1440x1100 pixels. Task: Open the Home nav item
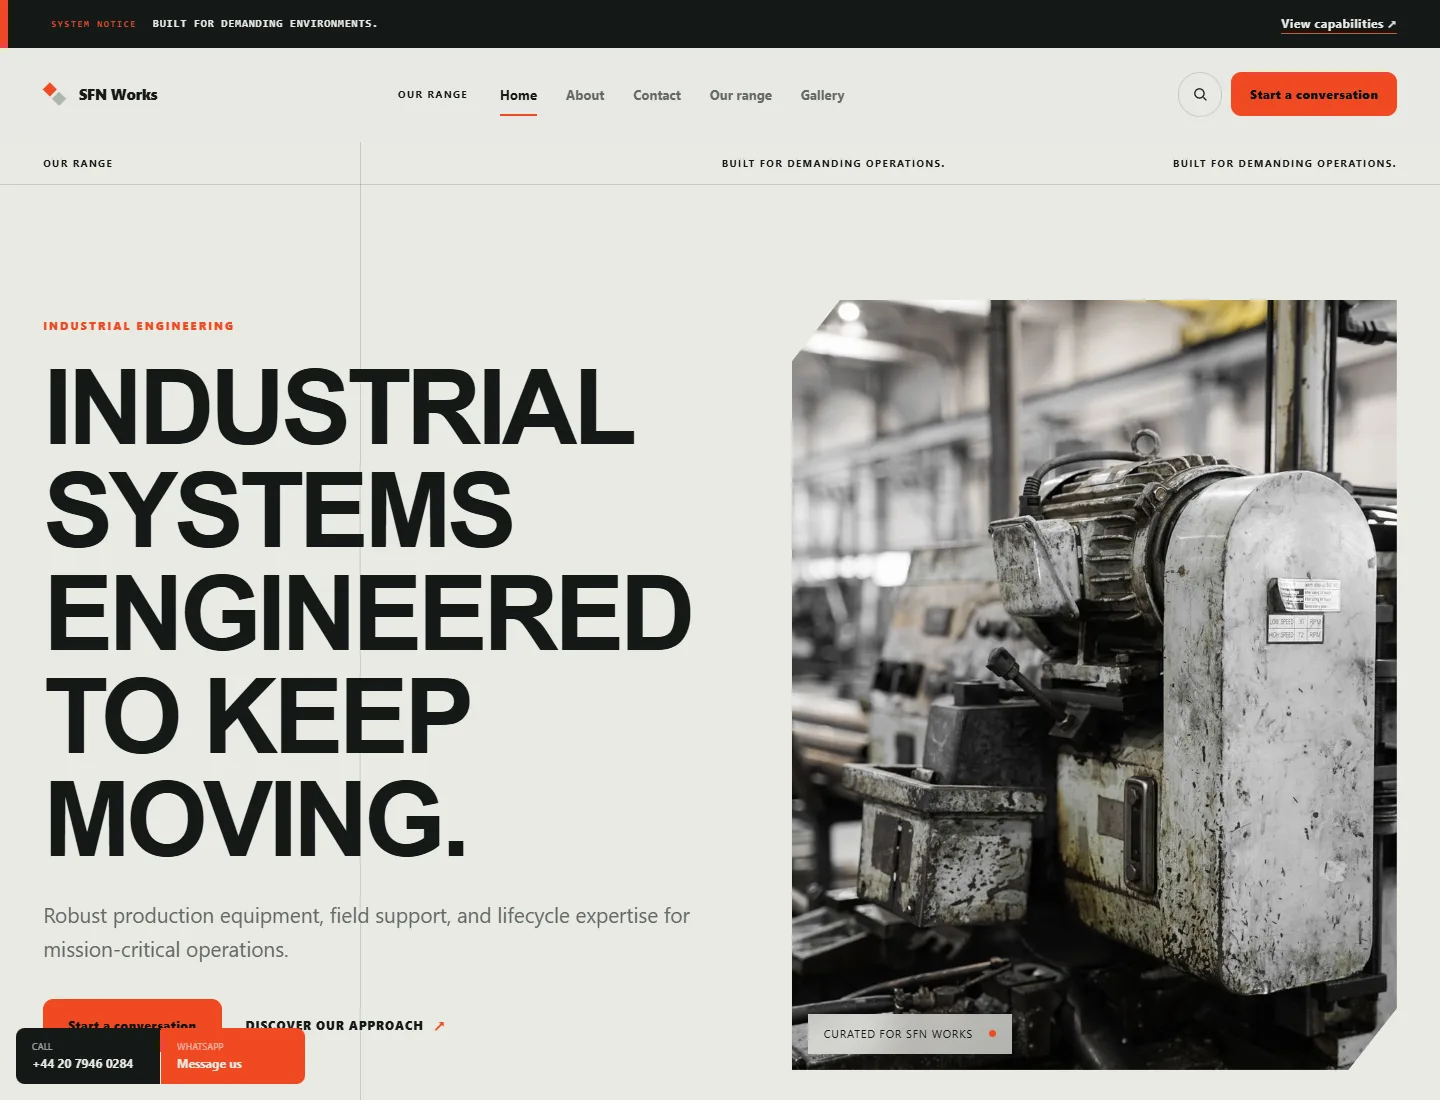coord(518,95)
